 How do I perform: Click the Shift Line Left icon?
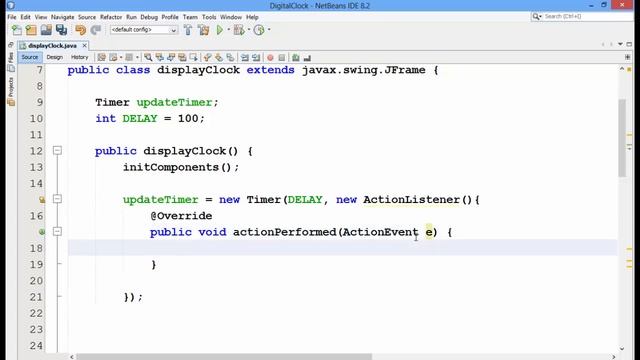pyautogui.click(x=245, y=58)
